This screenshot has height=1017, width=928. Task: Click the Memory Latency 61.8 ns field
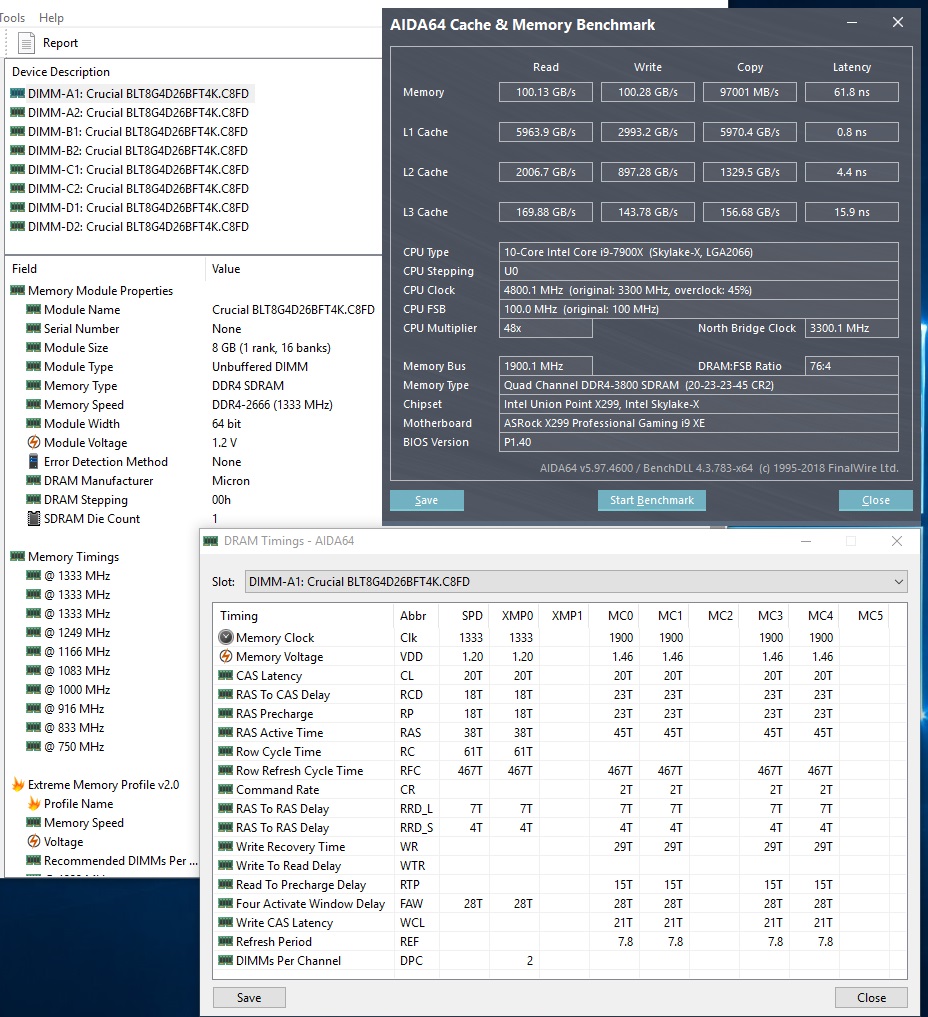point(851,92)
